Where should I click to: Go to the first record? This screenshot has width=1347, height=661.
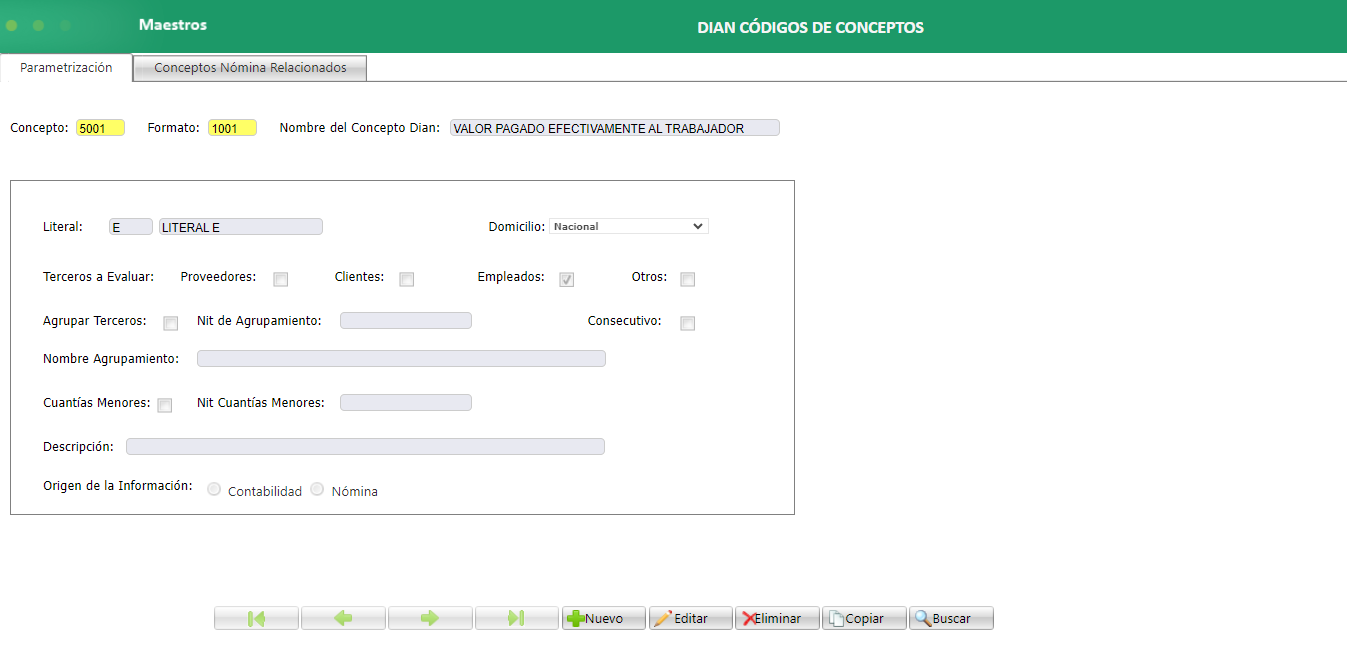[256, 618]
